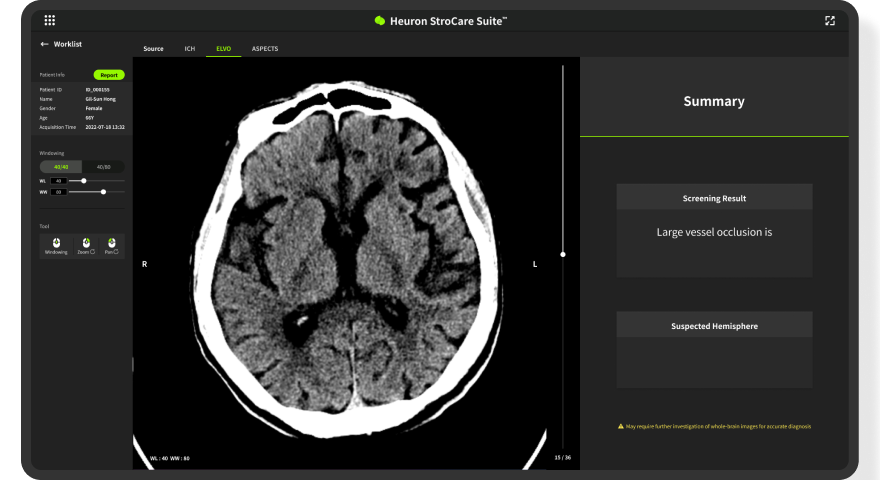
Task: Open the ELVO tab
Action: [223, 49]
